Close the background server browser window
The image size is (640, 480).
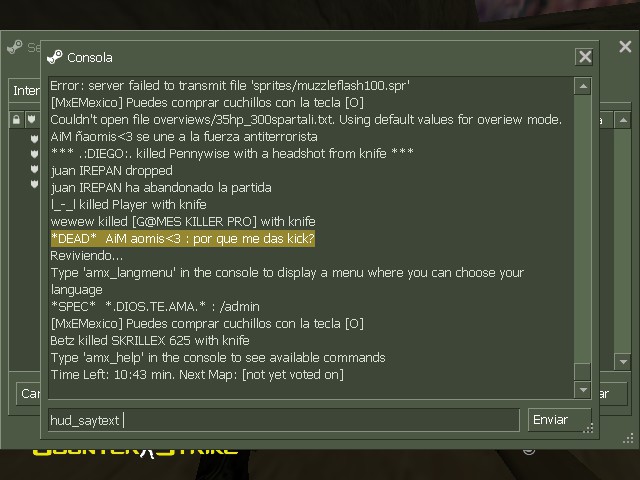(x=625, y=47)
